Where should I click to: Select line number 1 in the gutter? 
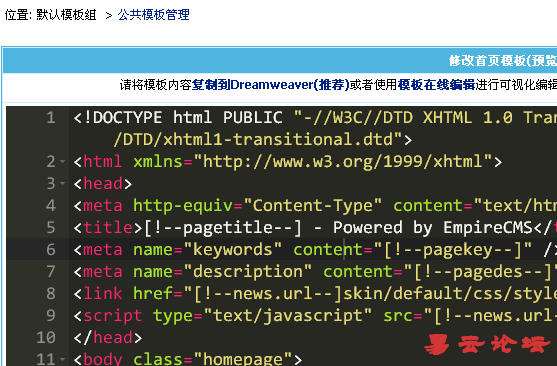pos(50,118)
